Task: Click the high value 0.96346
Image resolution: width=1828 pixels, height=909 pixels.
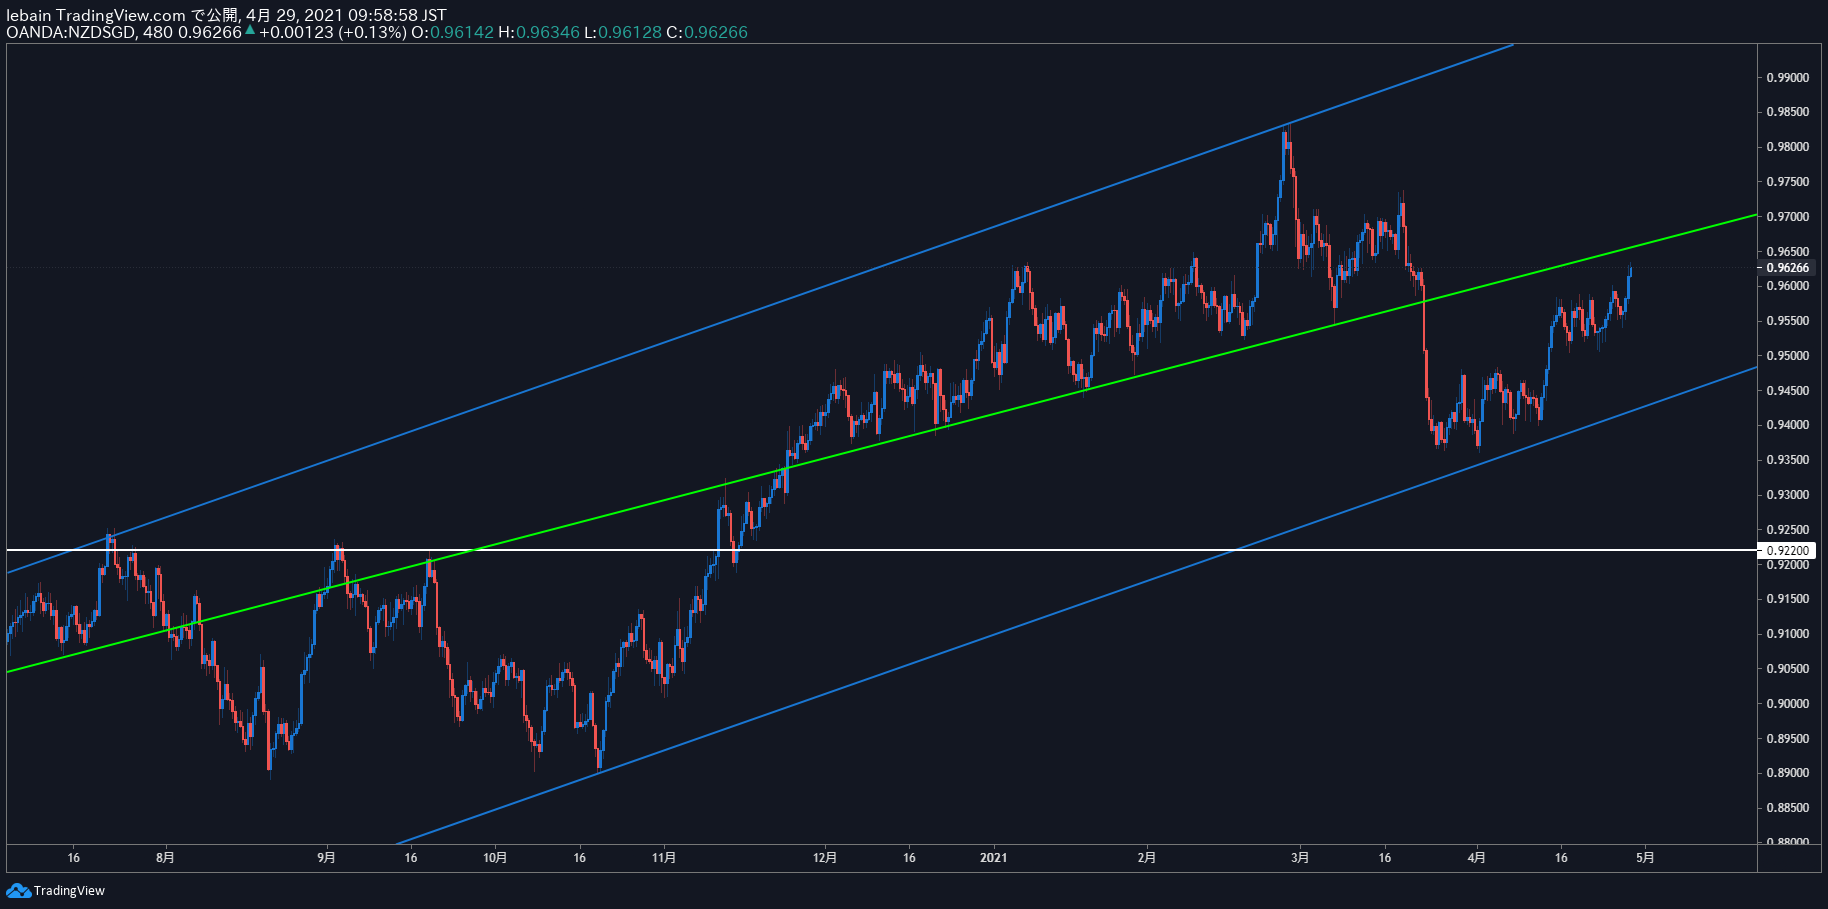Action: 548,32
